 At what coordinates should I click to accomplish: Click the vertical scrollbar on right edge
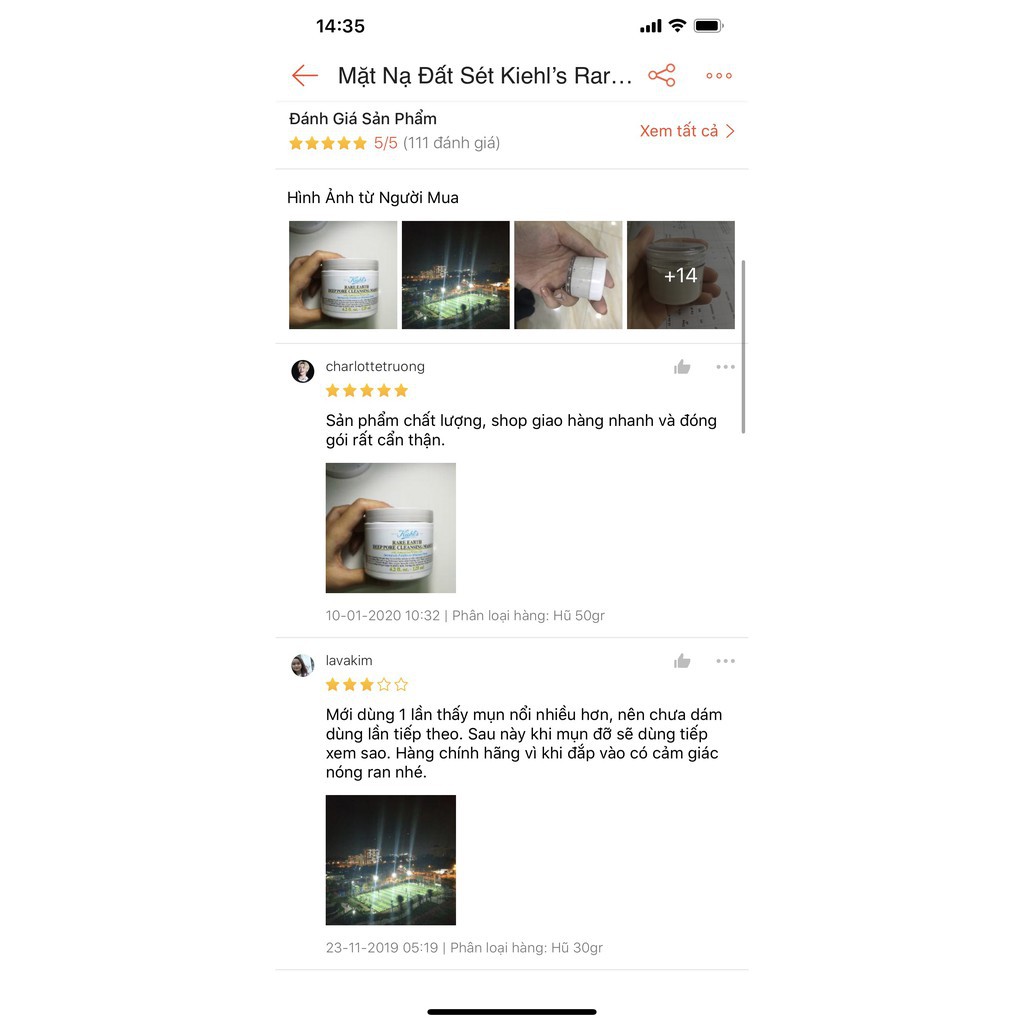pos(743,347)
